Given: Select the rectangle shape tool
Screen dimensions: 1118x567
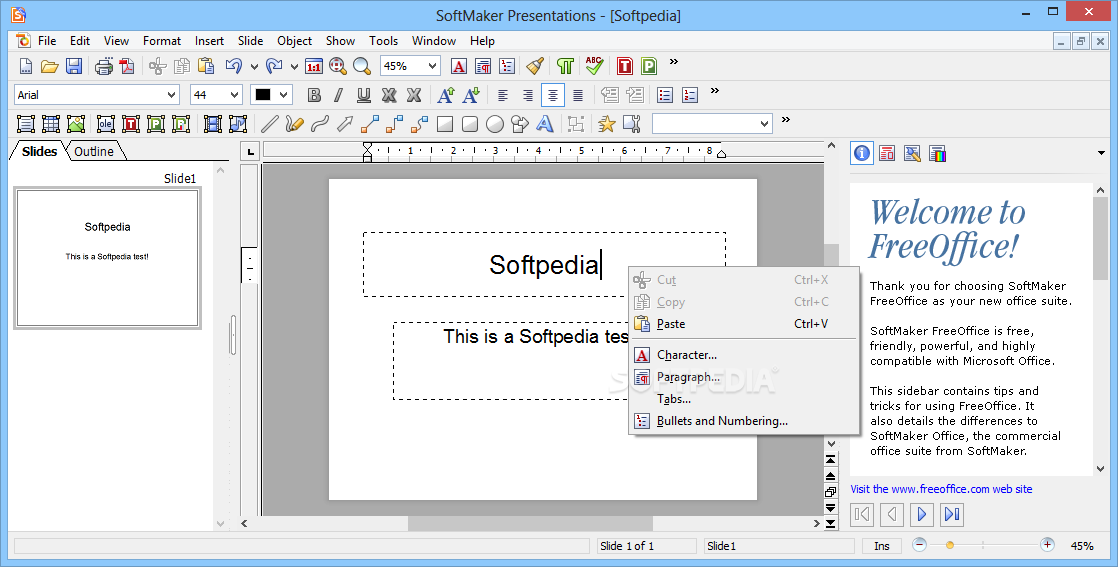Looking at the screenshot, I should (445, 124).
